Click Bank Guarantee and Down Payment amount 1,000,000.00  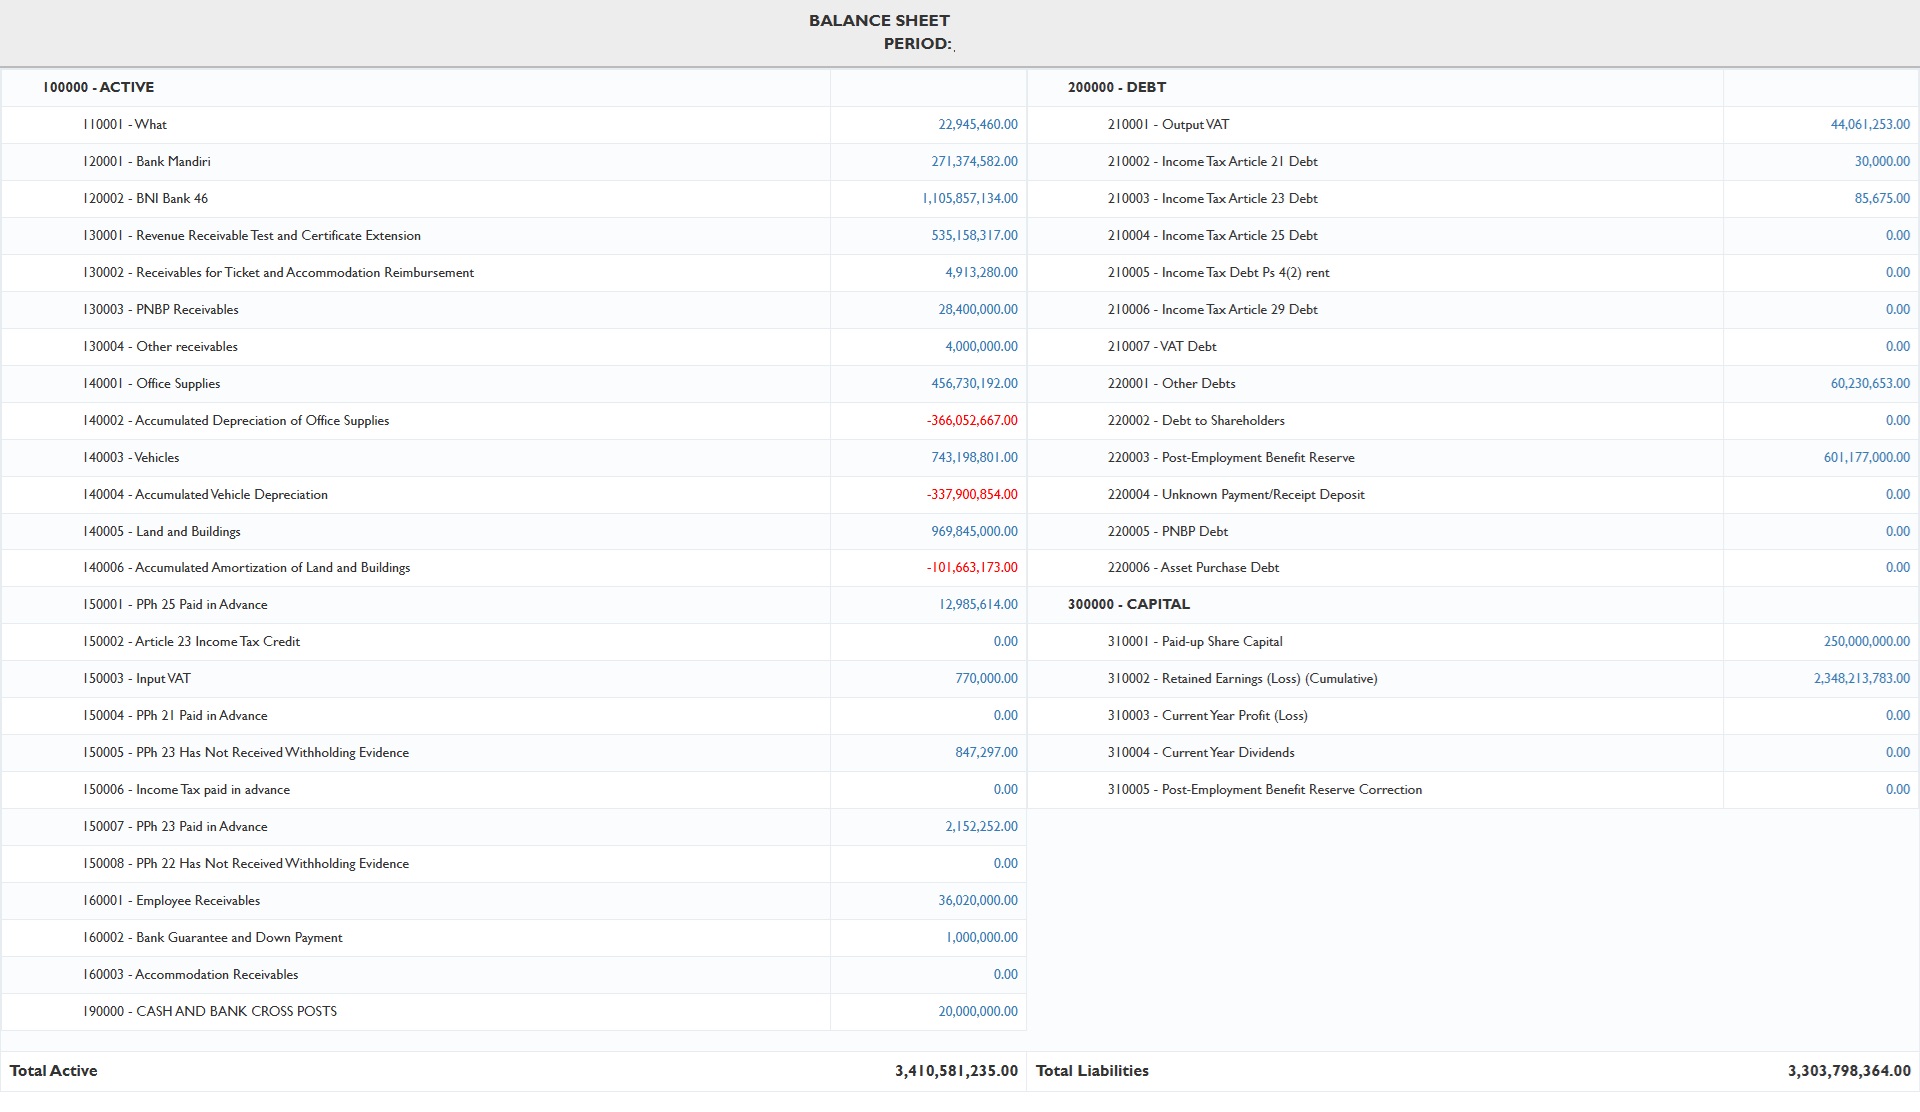[x=981, y=938]
